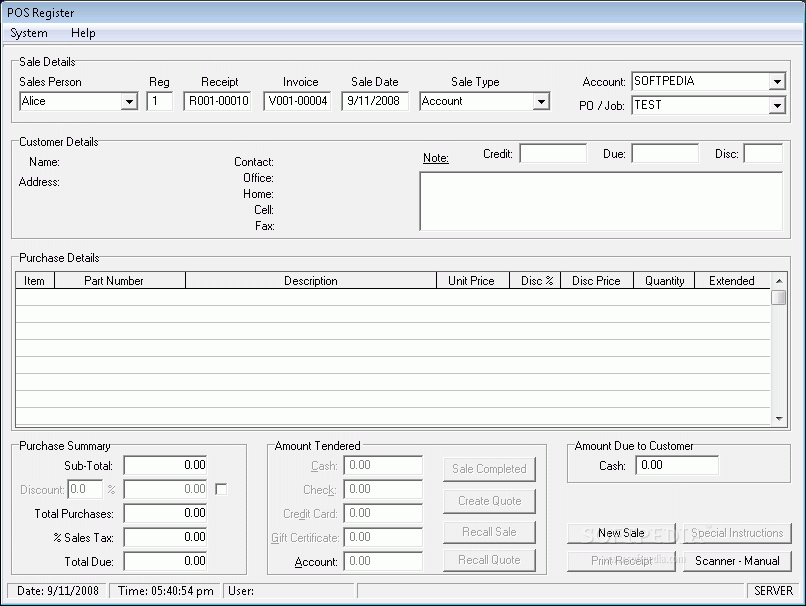Click the Disc Price column header
Image resolution: width=806 pixels, height=606 pixels.
[x=597, y=281]
